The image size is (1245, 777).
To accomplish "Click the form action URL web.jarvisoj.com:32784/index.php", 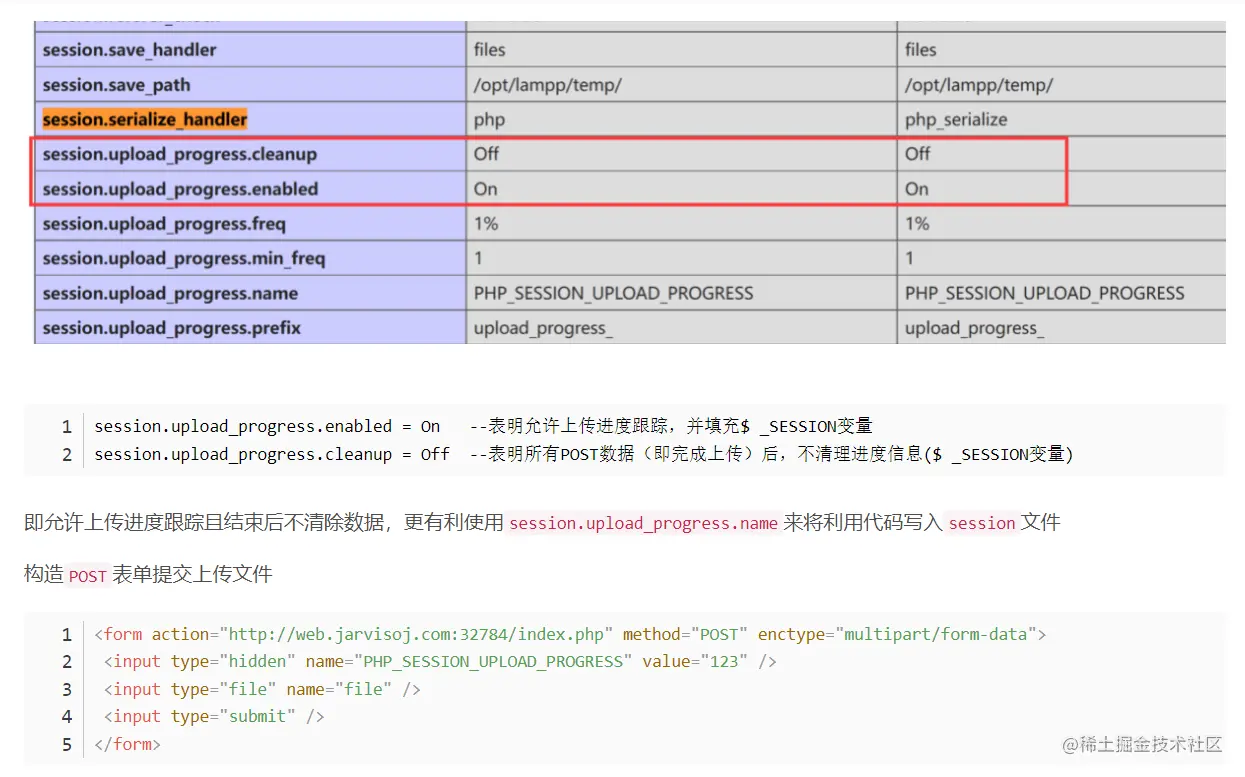I will point(417,635).
